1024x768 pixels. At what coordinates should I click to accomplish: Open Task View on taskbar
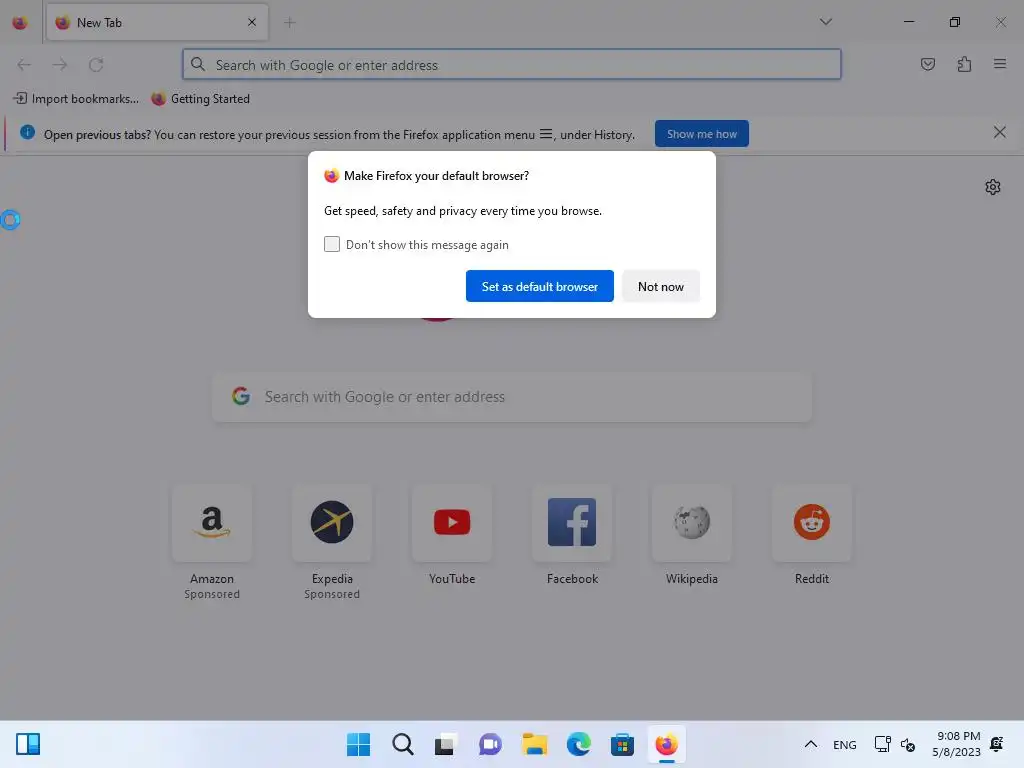[x=446, y=744]
